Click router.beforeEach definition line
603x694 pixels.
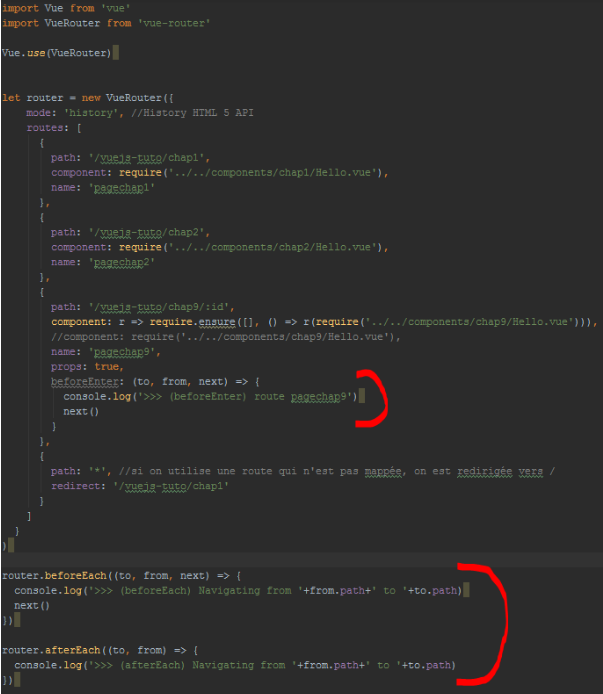pyautogui.click(x=122, y=576)
